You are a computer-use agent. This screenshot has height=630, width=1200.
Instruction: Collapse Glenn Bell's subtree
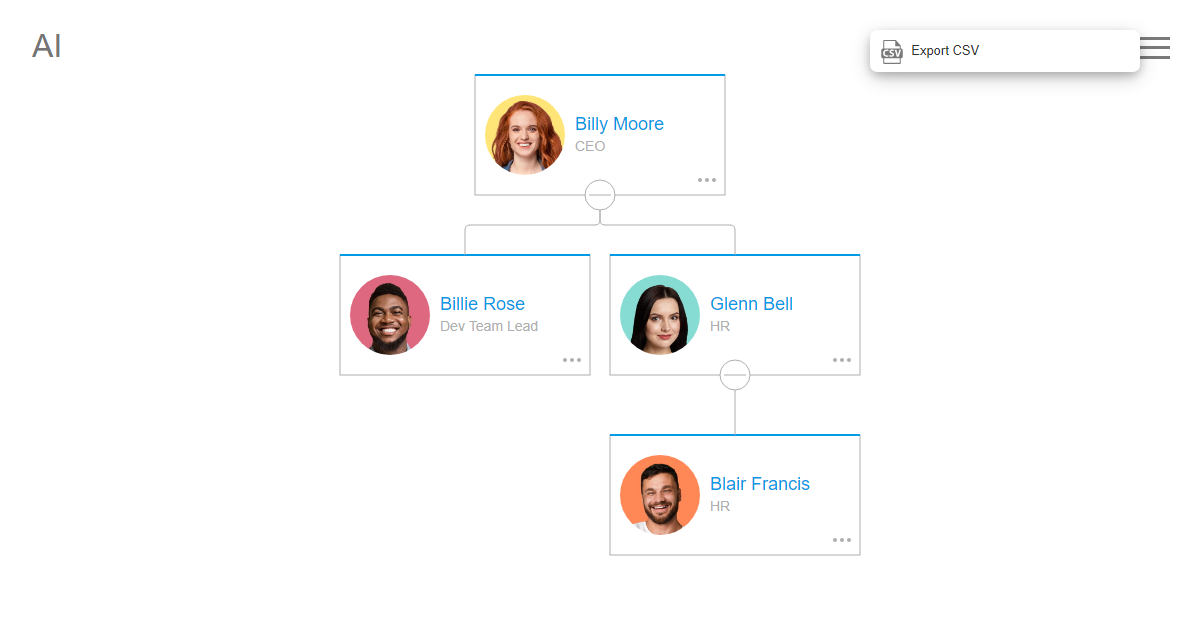coord(735,374)
